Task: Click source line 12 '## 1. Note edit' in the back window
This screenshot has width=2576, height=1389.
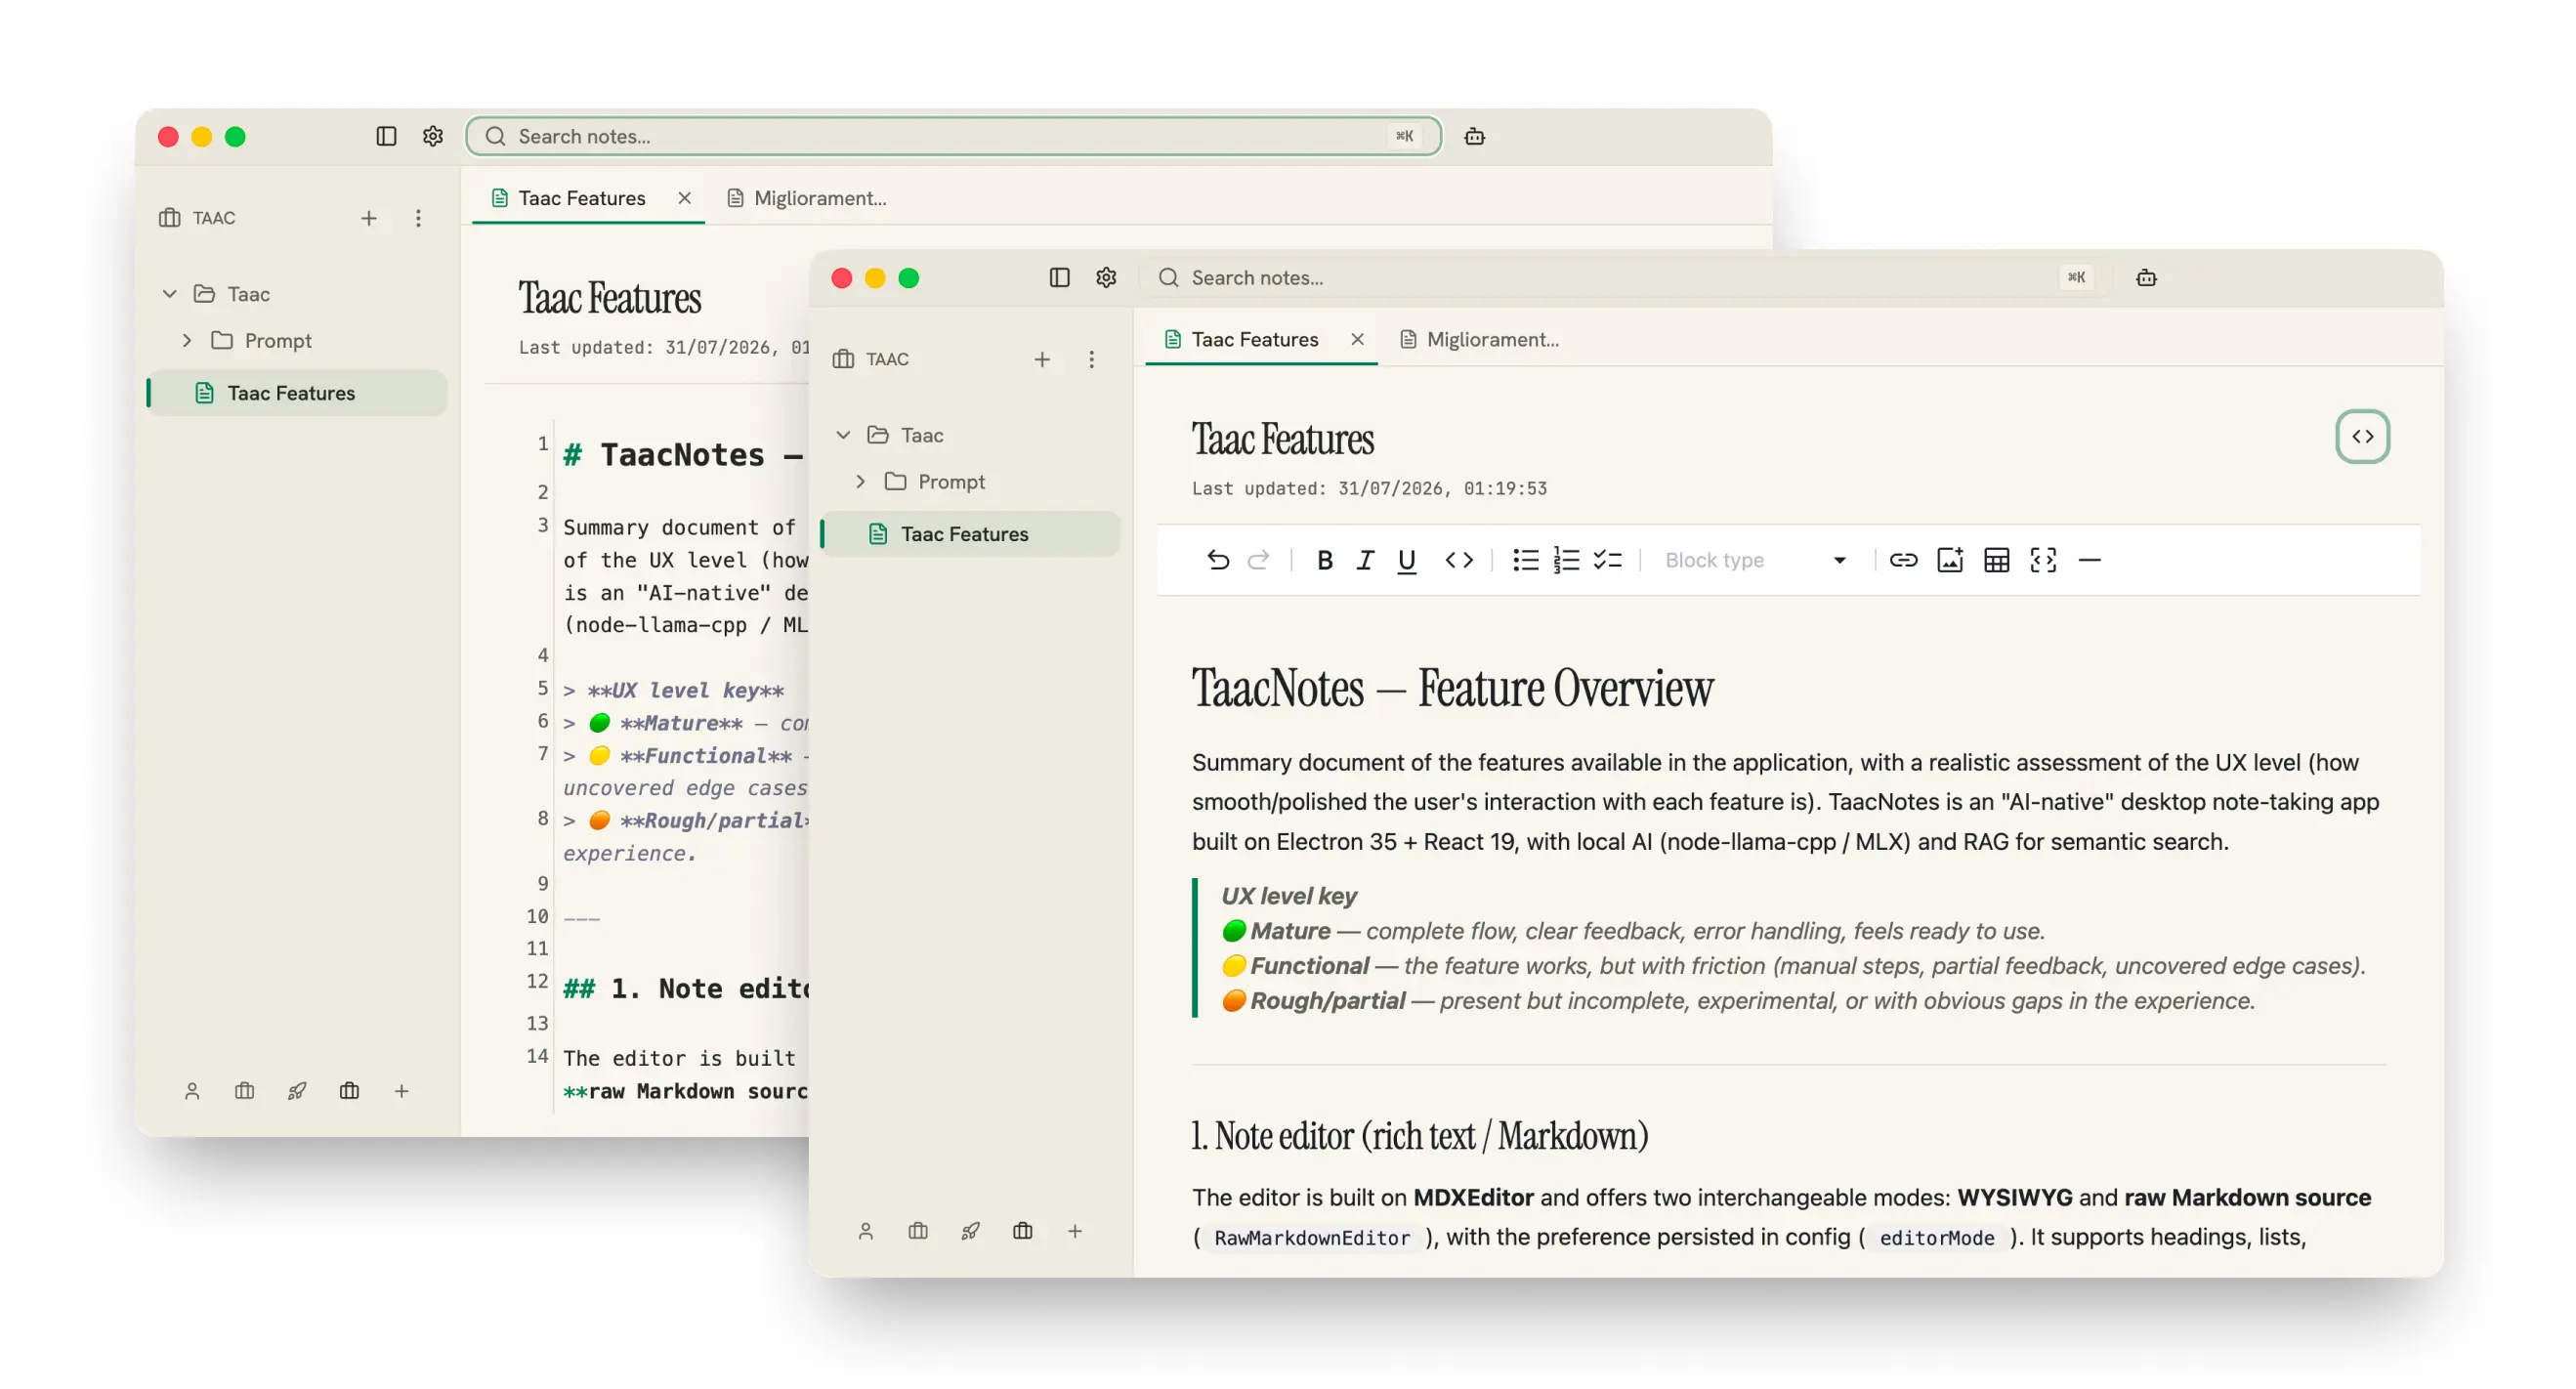Action: point(685,988)
